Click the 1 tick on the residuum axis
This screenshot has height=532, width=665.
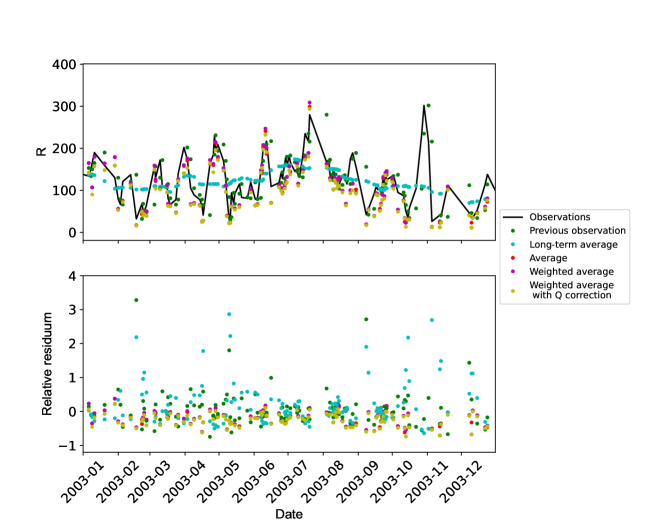click(73, 378)
